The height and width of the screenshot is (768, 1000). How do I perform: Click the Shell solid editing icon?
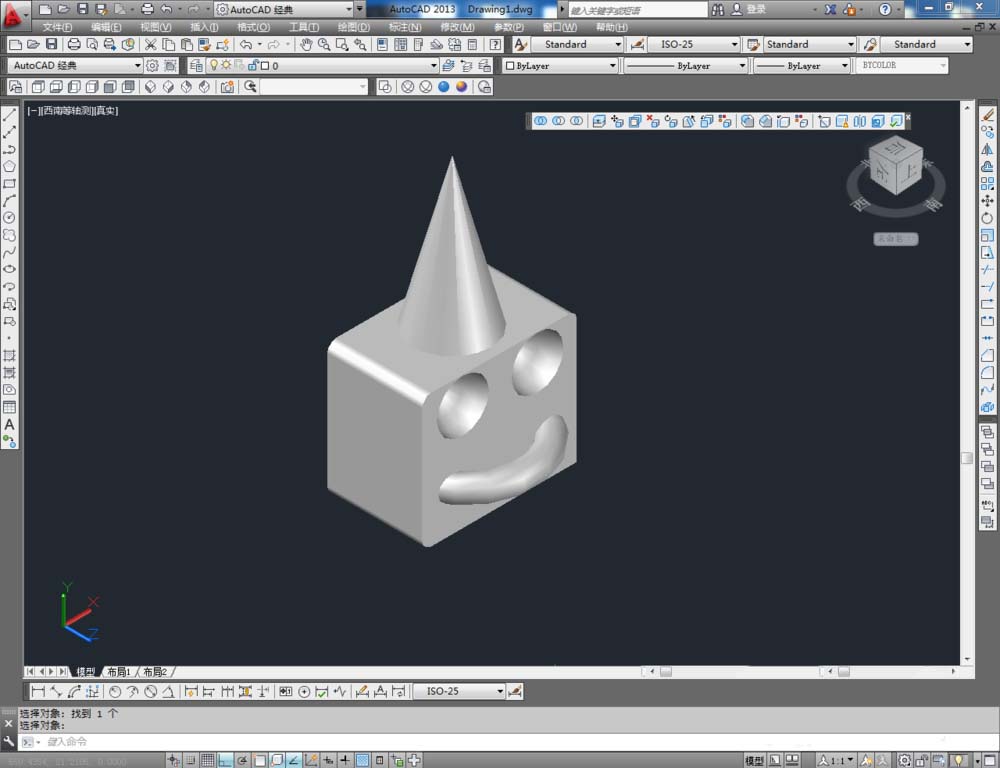click(x=878, y=121)
